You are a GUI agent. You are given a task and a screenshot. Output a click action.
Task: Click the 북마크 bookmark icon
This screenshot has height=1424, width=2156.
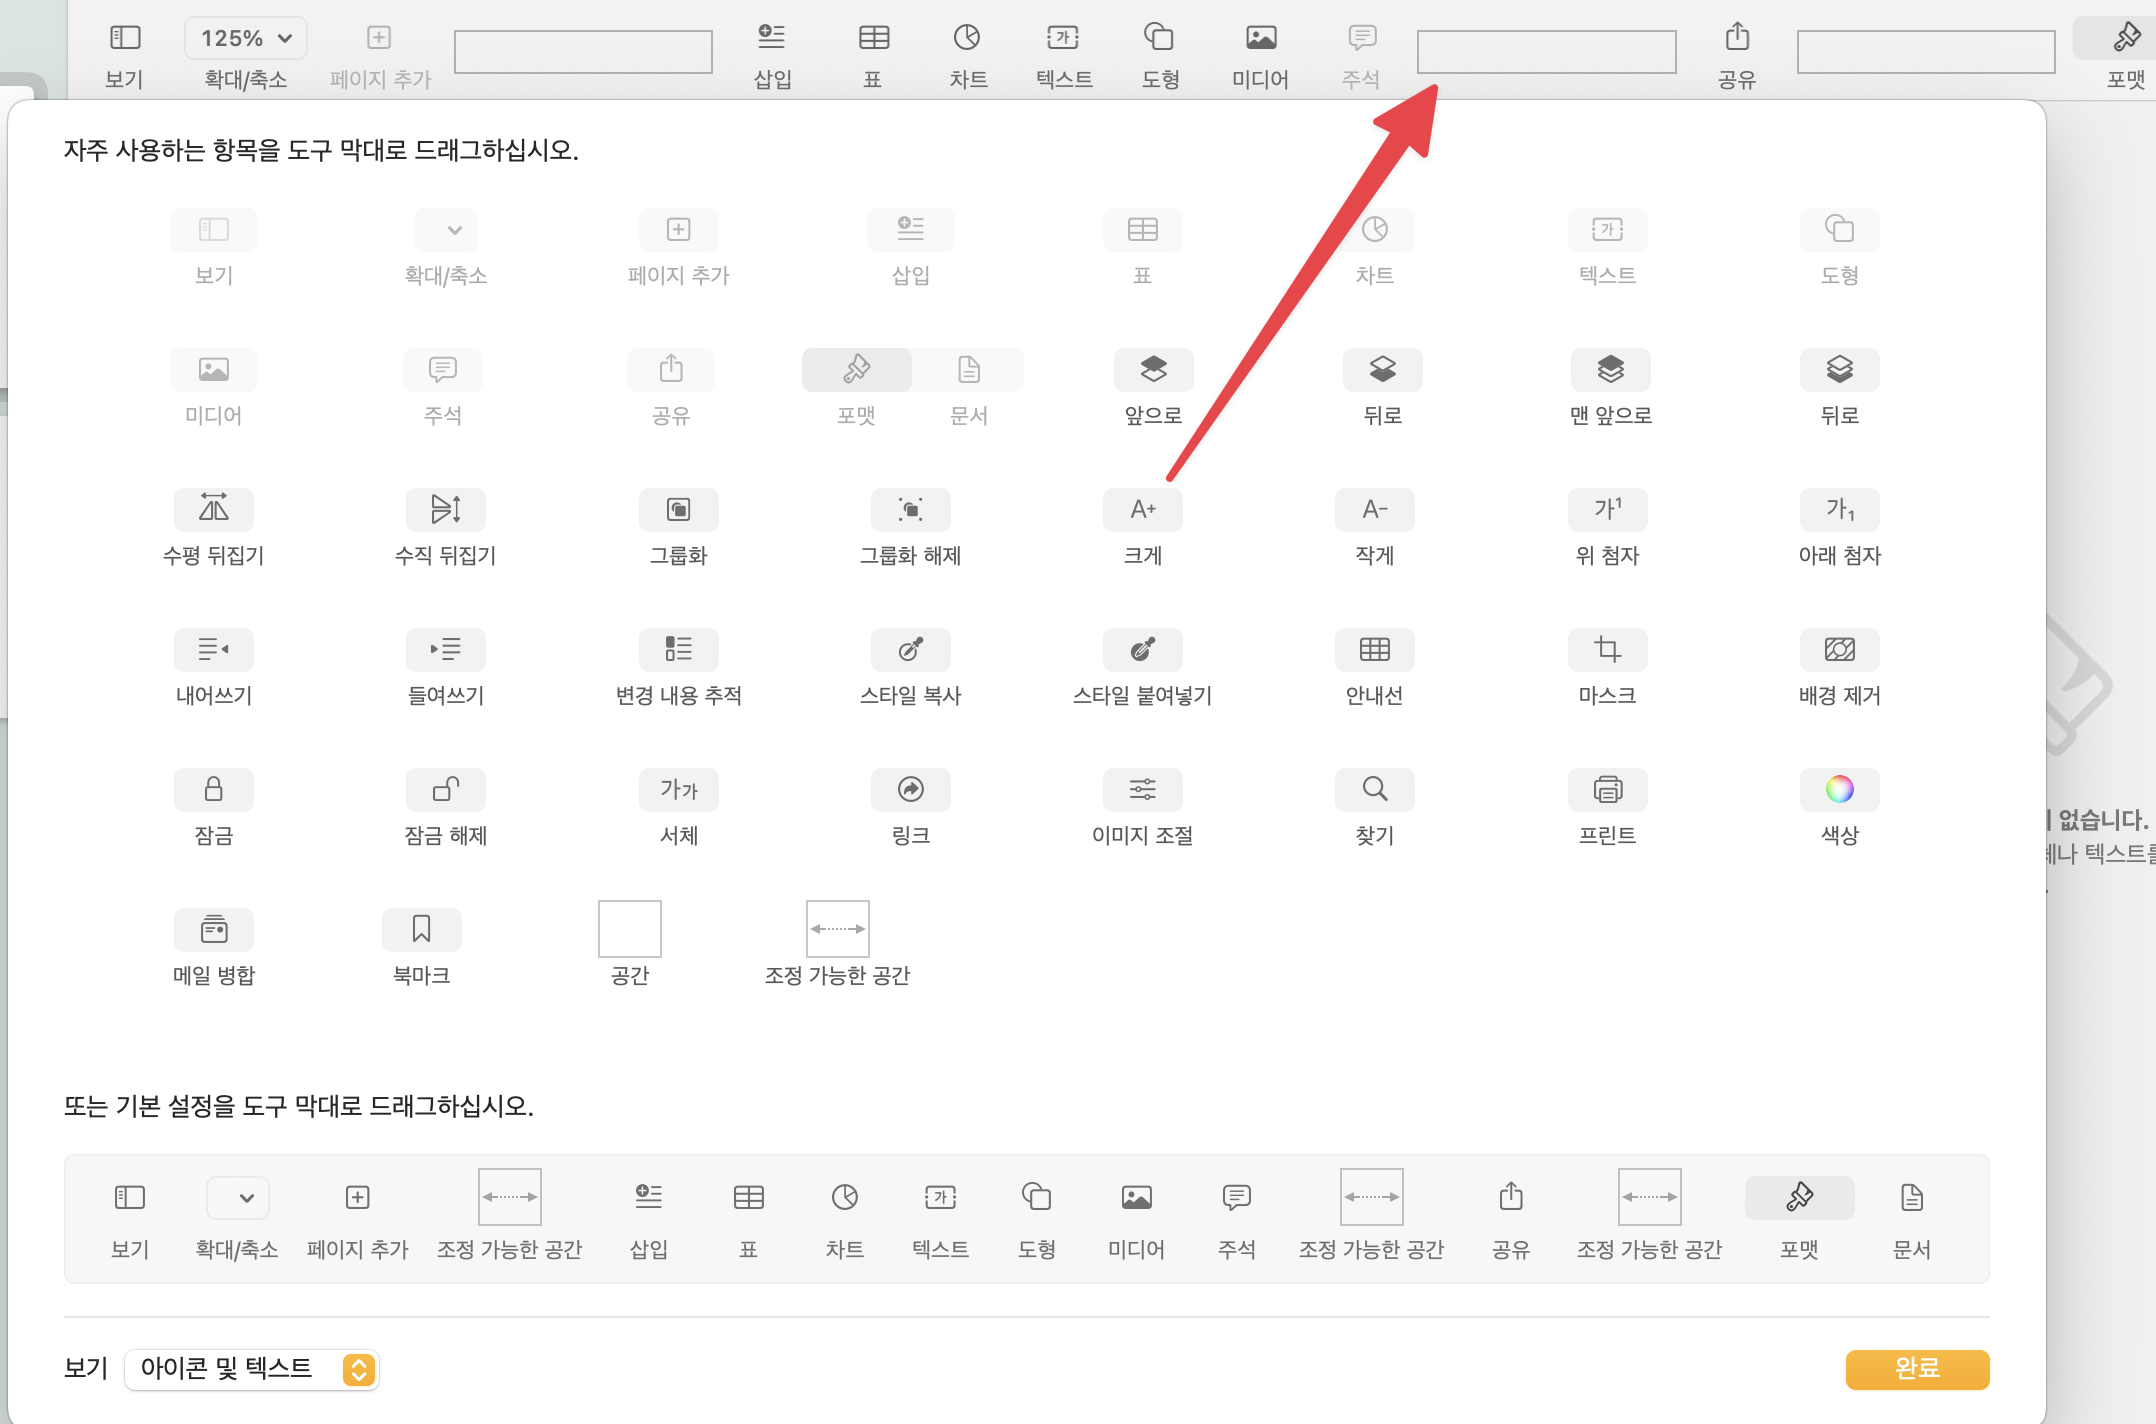tap(421, 930)
